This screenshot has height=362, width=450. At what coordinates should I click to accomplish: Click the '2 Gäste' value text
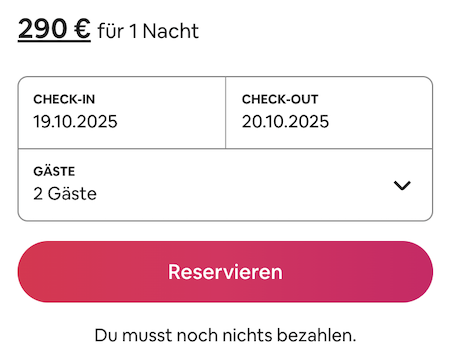pos(65,194)
